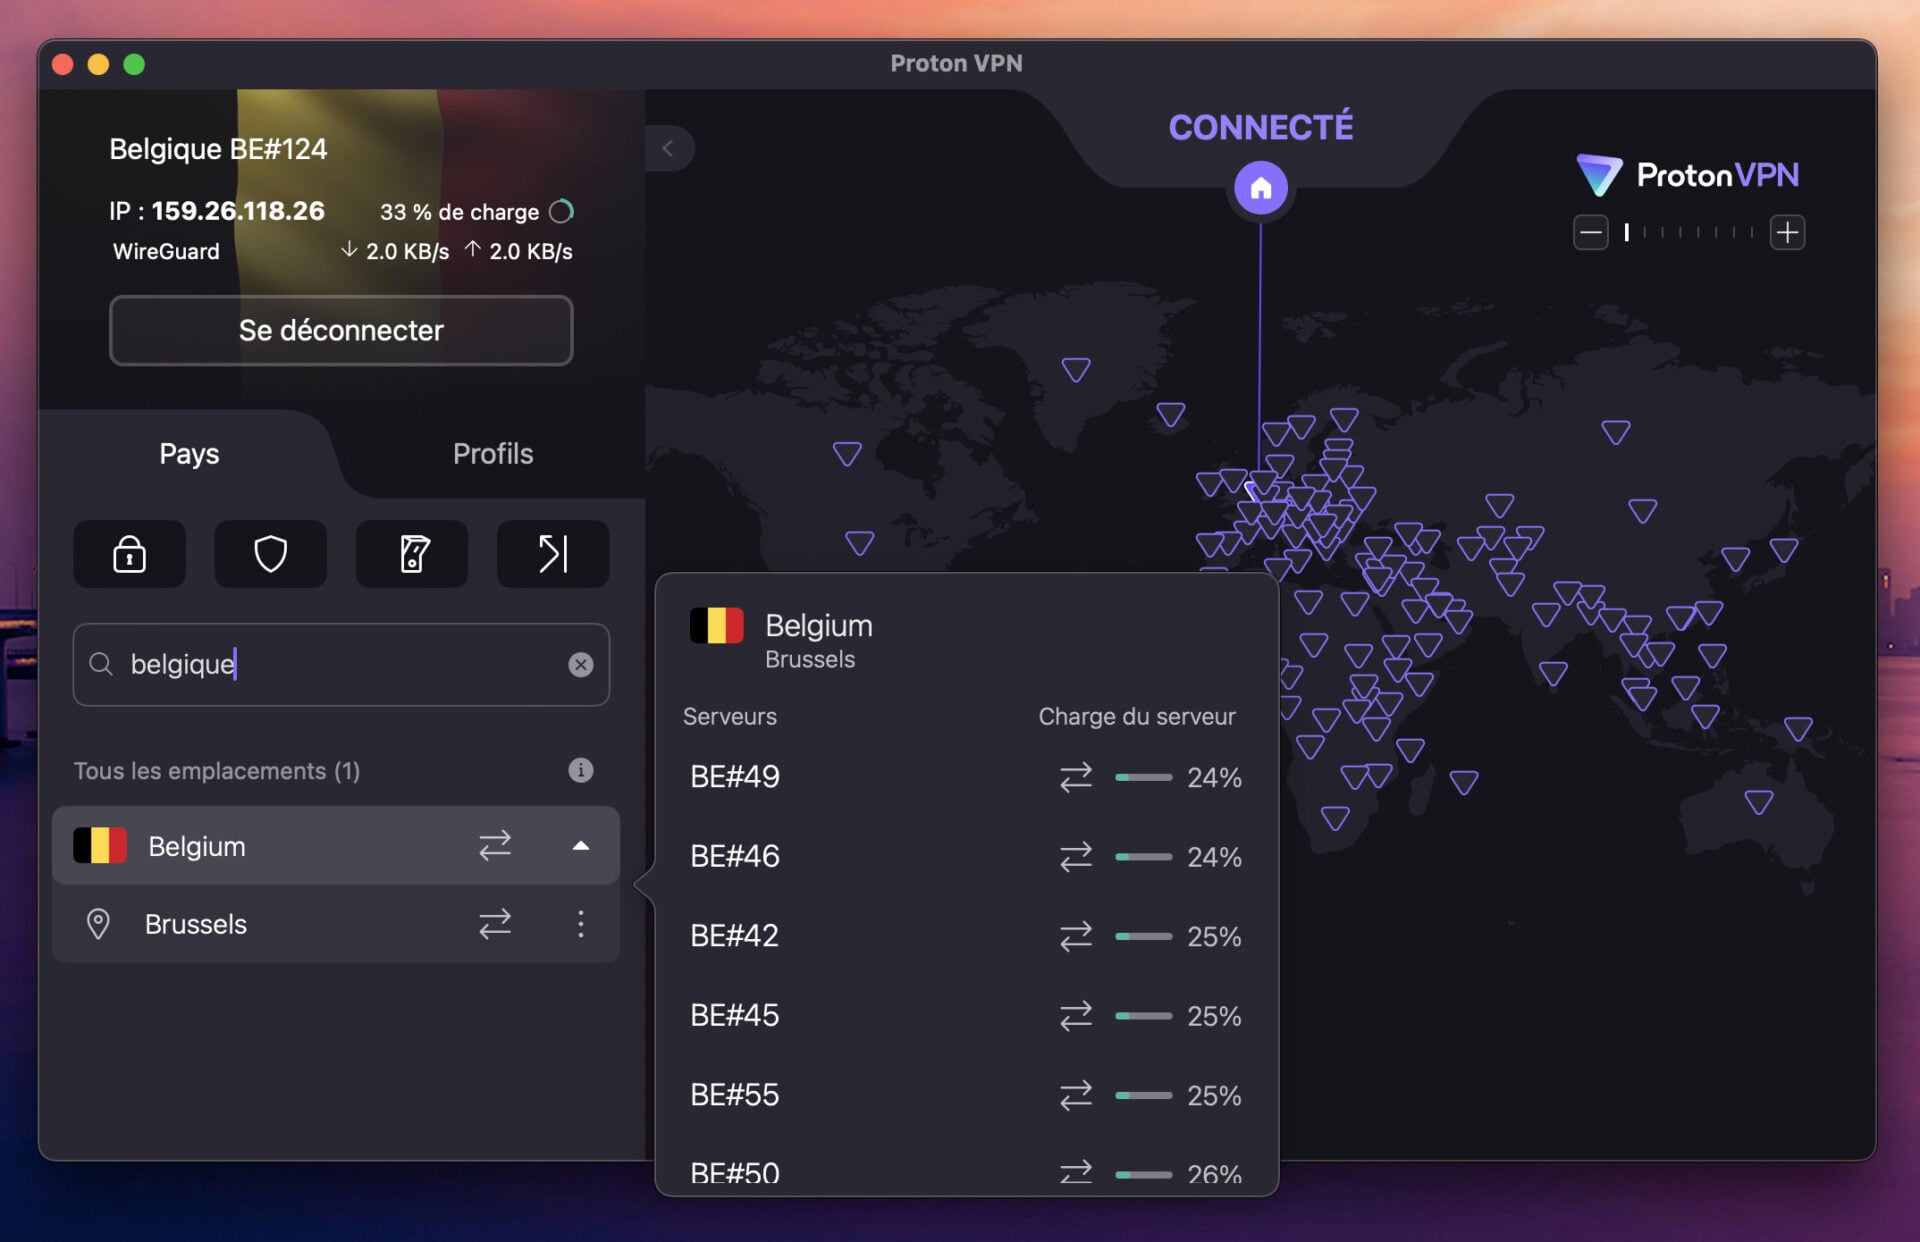Click the Serveurs column header
The height and width of the screenshot is (1242, 1920).
(730, 716)
